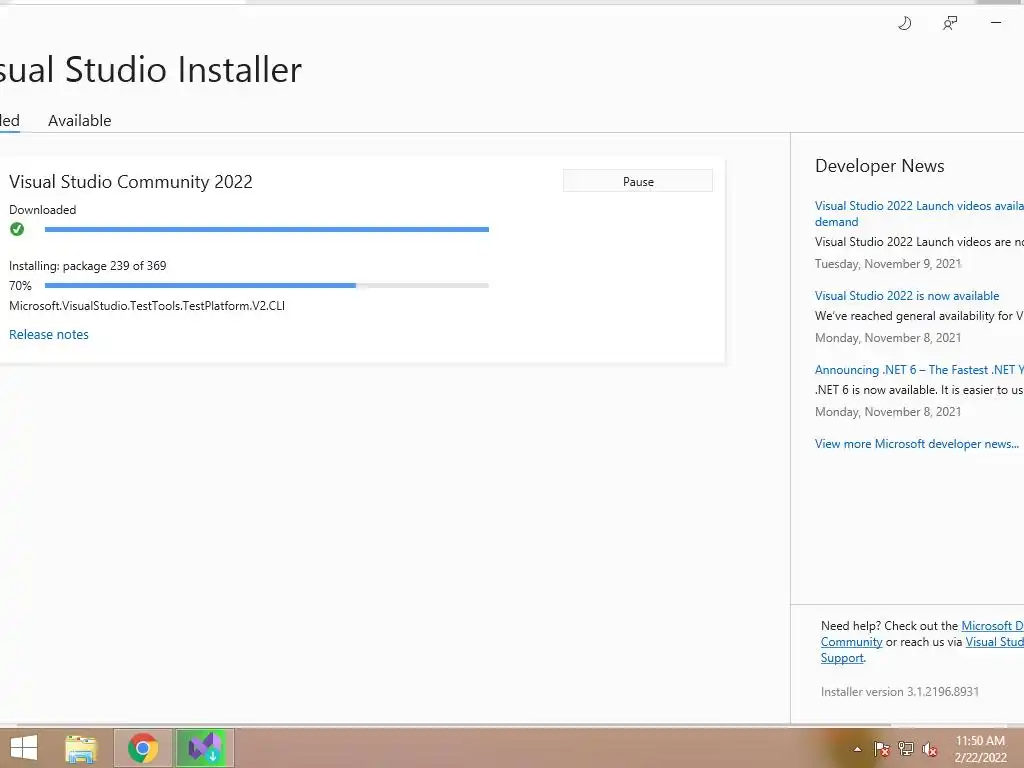Pause the Visual Studio Community 2022 installation
The image size is (1024, 768).
(638, 182)
